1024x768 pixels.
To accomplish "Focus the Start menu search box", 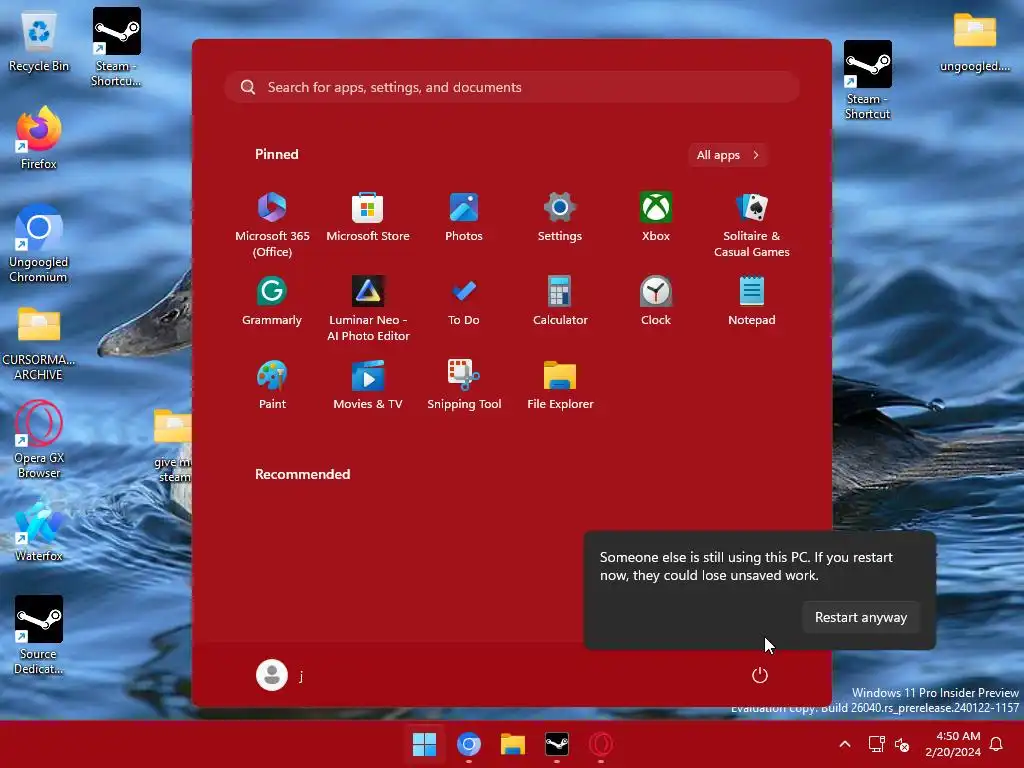I will pos(512,87).
